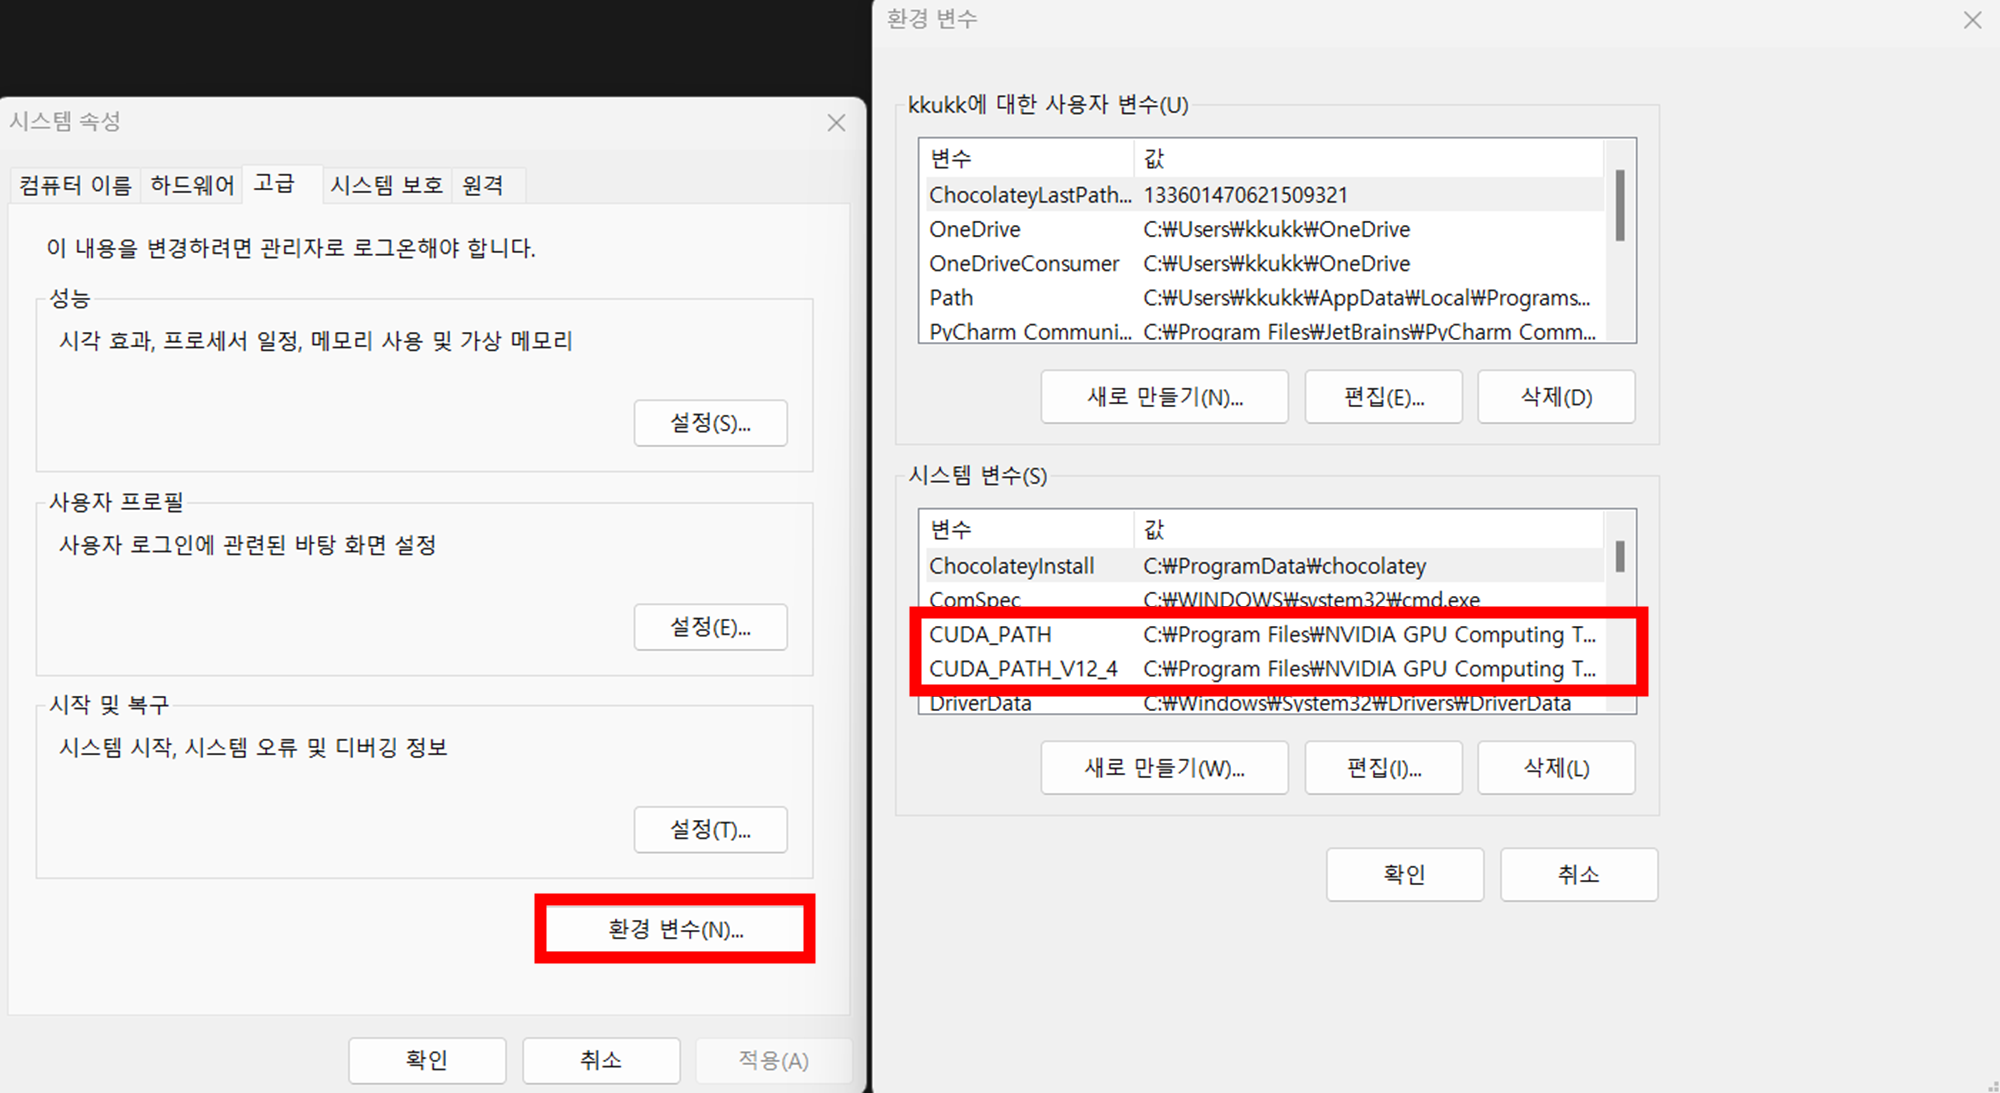Create new user variable with 새로 만들기(N)

click(x=1164, y=397)
